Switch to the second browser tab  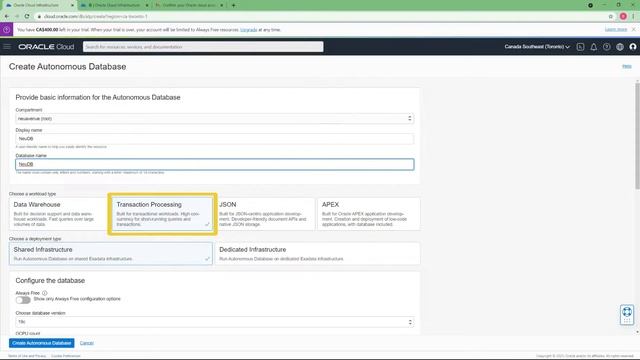point(115,5)
